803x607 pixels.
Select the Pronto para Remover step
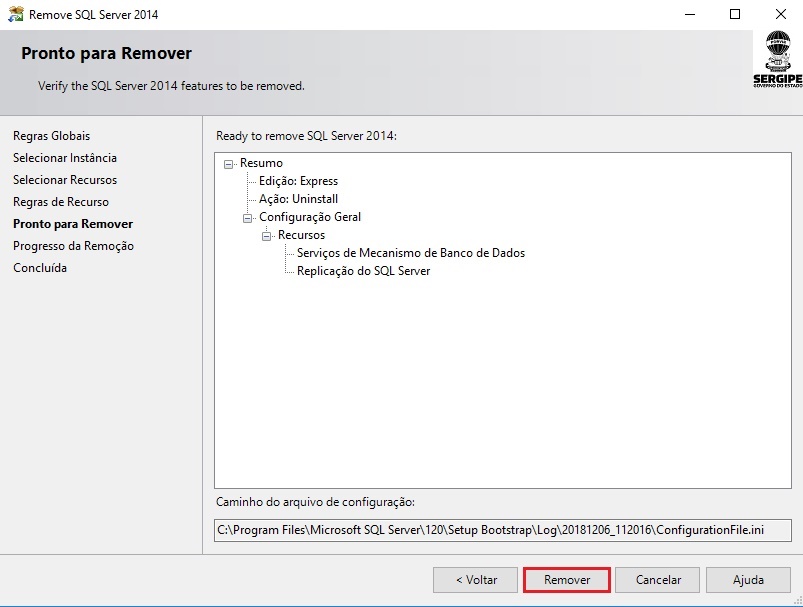coord(72,224)
